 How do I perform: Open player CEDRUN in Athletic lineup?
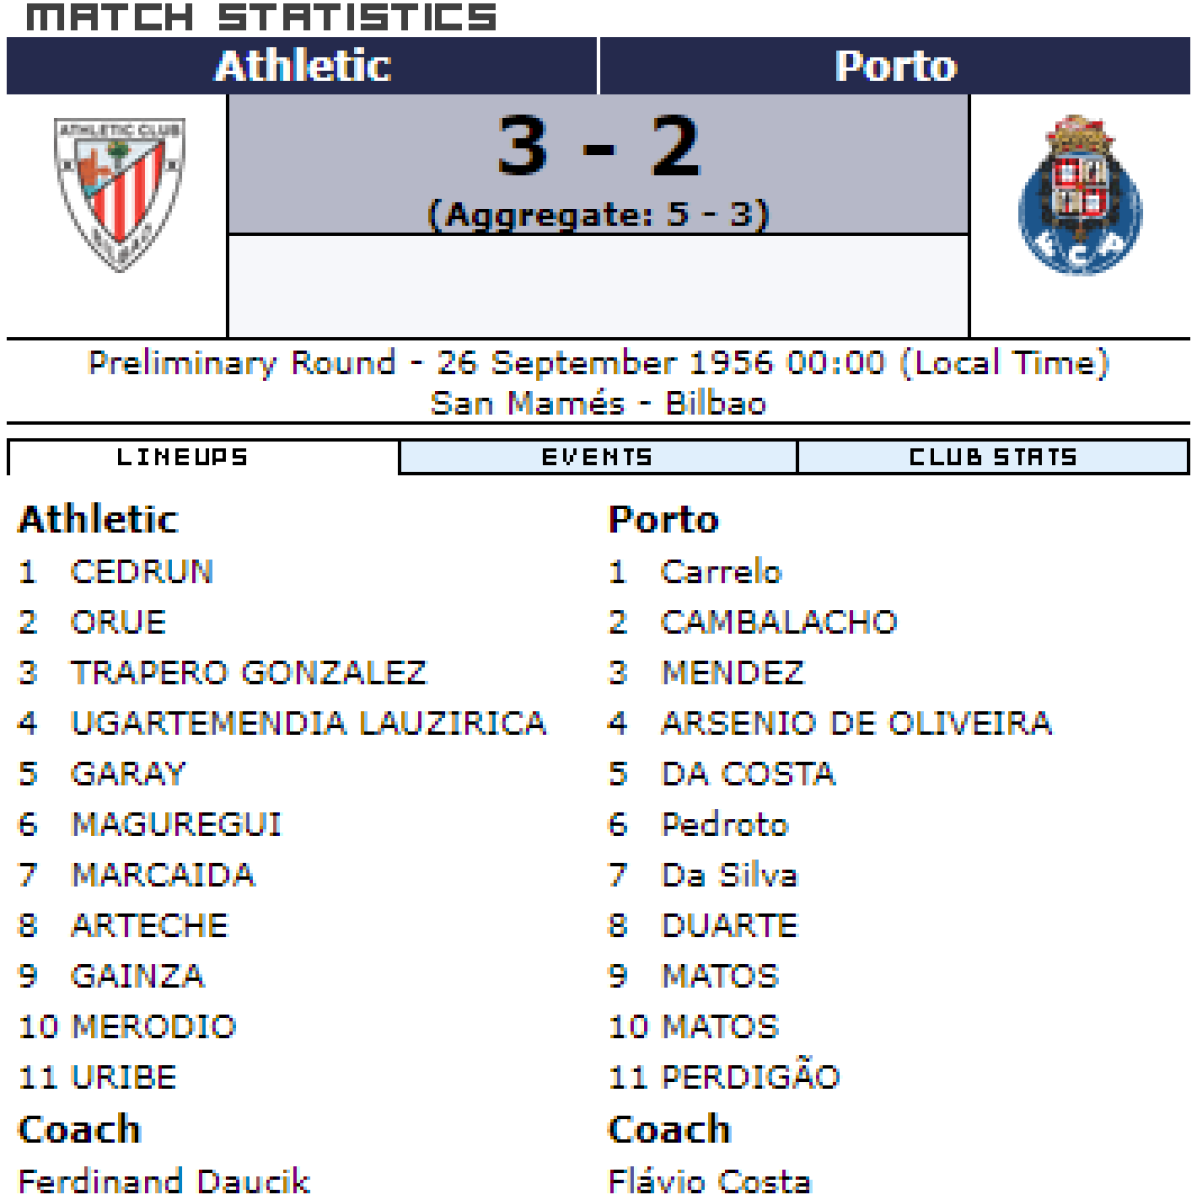(142, 572)
